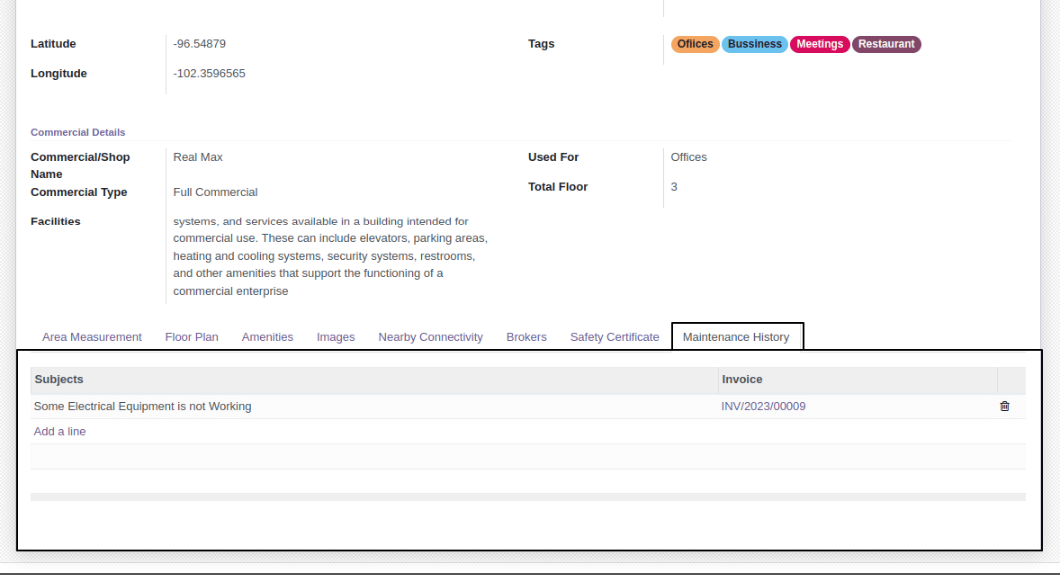Click the Maintenance History tab
Viewport: 1060px width, 575px height.
point(736,337)
